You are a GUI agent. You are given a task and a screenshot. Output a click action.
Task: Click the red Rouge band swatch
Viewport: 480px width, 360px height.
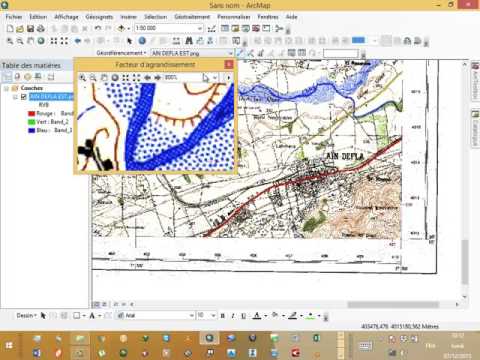(32, 114)
